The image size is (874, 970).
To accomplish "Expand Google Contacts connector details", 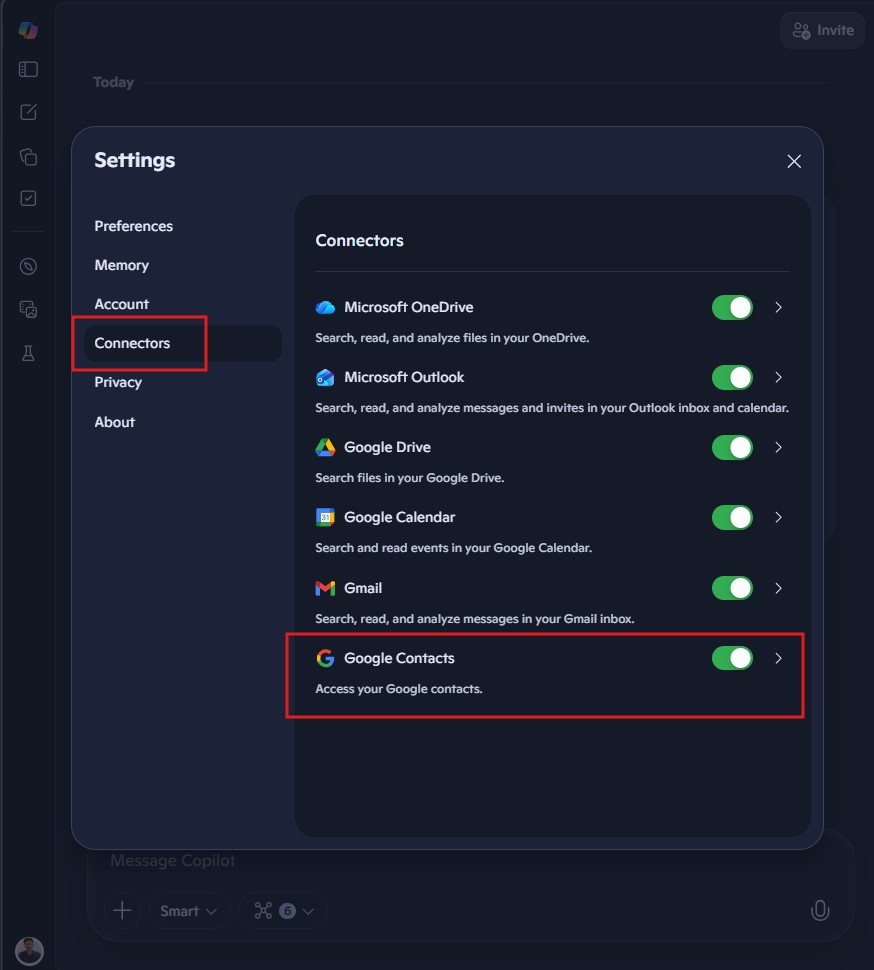I will tap(778, 658).
